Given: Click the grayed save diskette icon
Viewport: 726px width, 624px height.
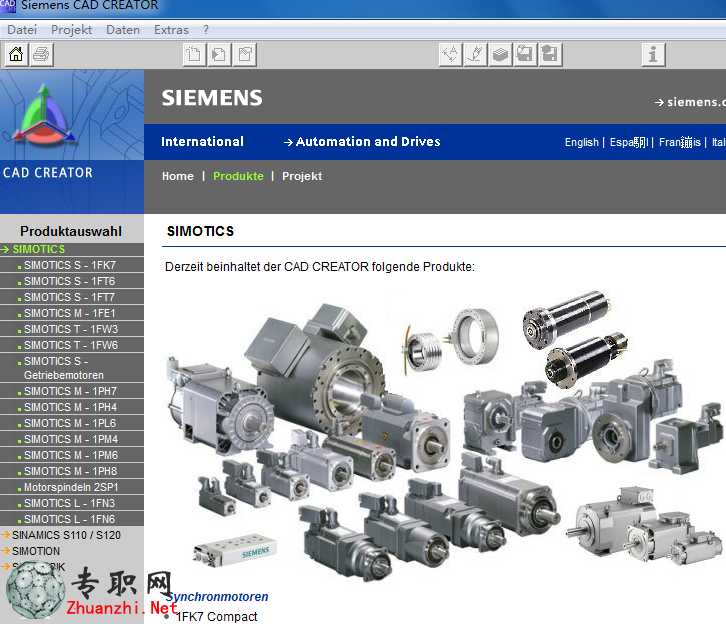Looking at the screenshot, I should tap(526, 55).
